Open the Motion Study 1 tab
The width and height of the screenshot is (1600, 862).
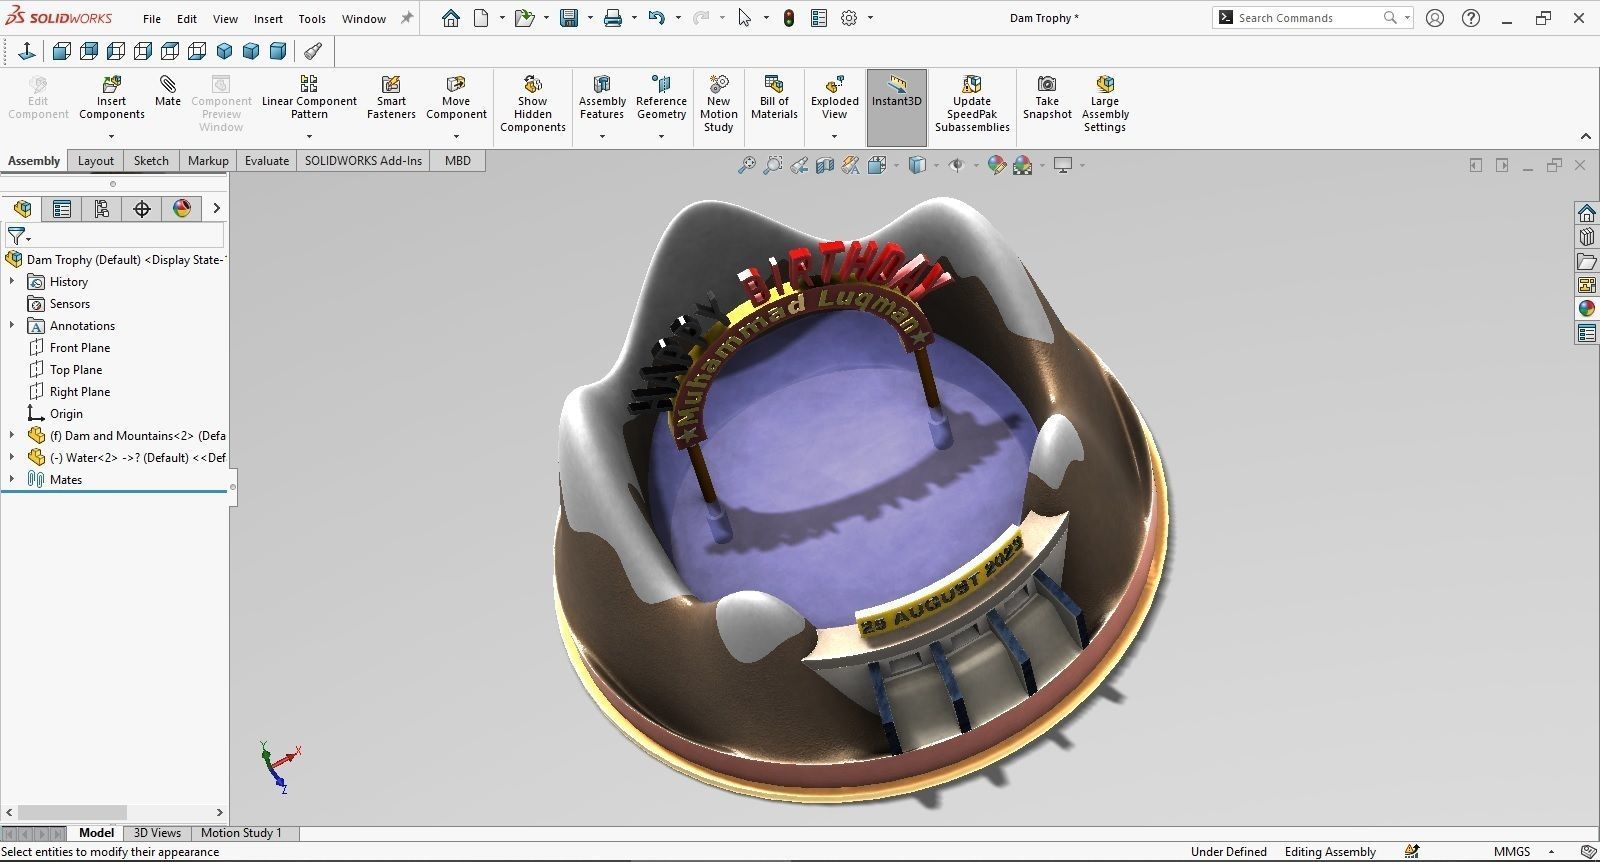(241, 833)
